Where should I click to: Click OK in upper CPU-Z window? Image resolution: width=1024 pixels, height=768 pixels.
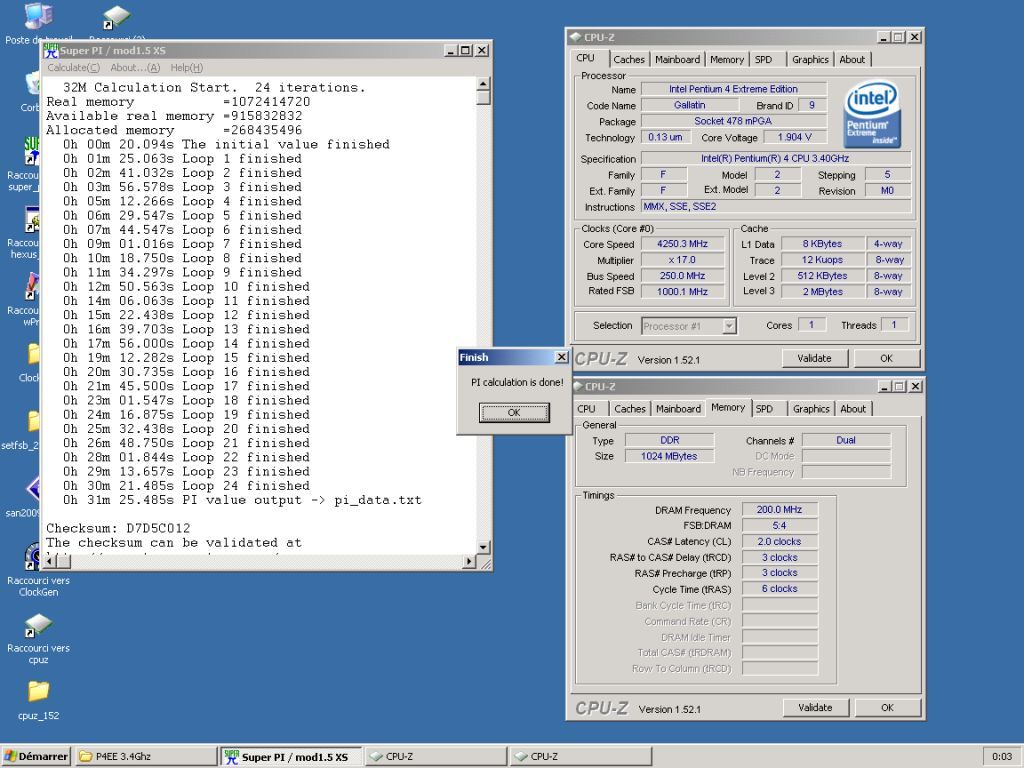(x=886, y=359)
